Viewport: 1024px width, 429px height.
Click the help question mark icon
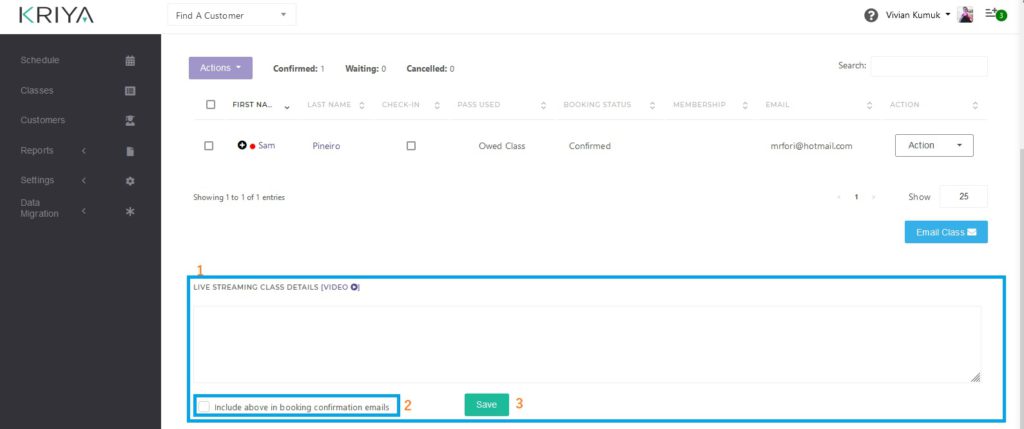[871, 15]
